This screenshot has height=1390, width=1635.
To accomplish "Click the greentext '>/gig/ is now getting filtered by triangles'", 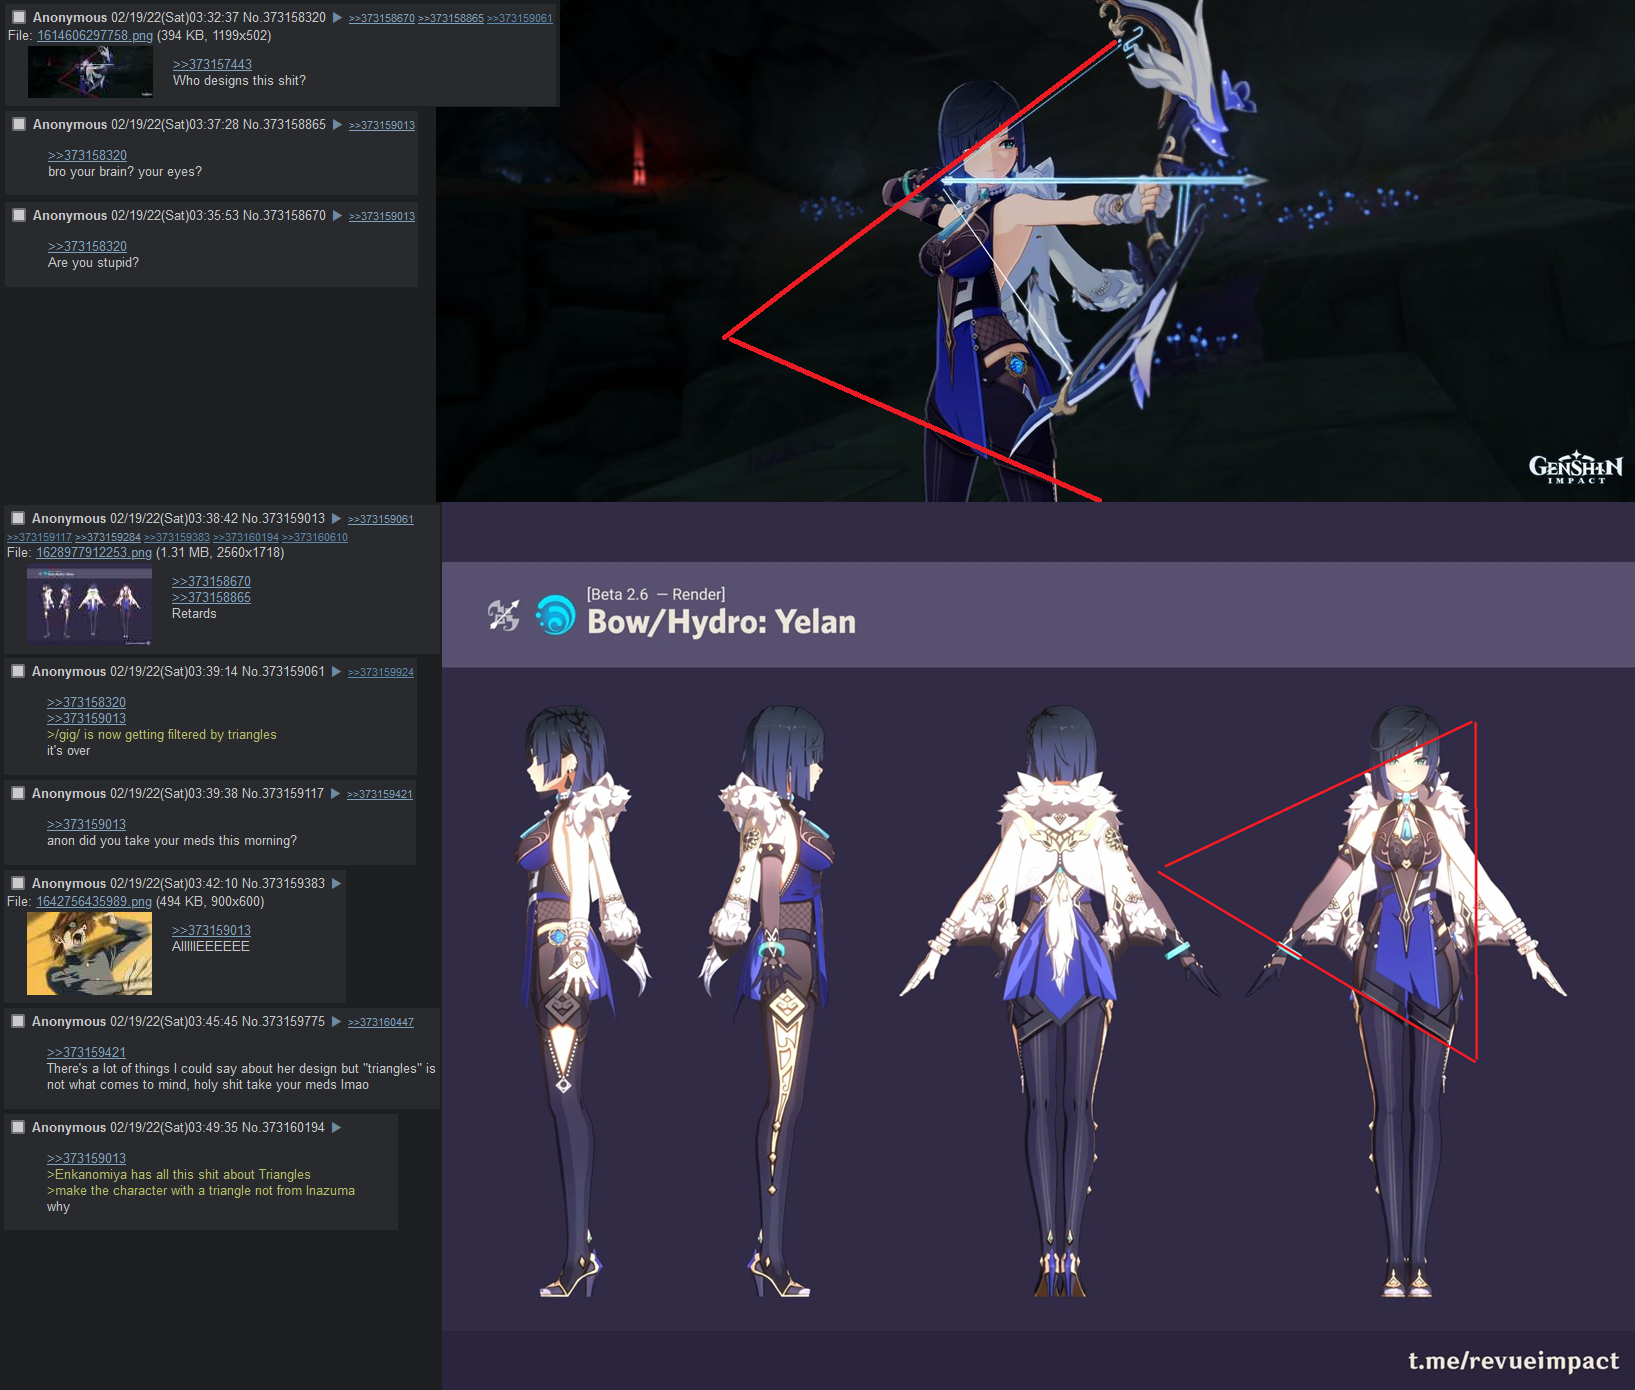I will pyautogui.click(x=162, y=735).
